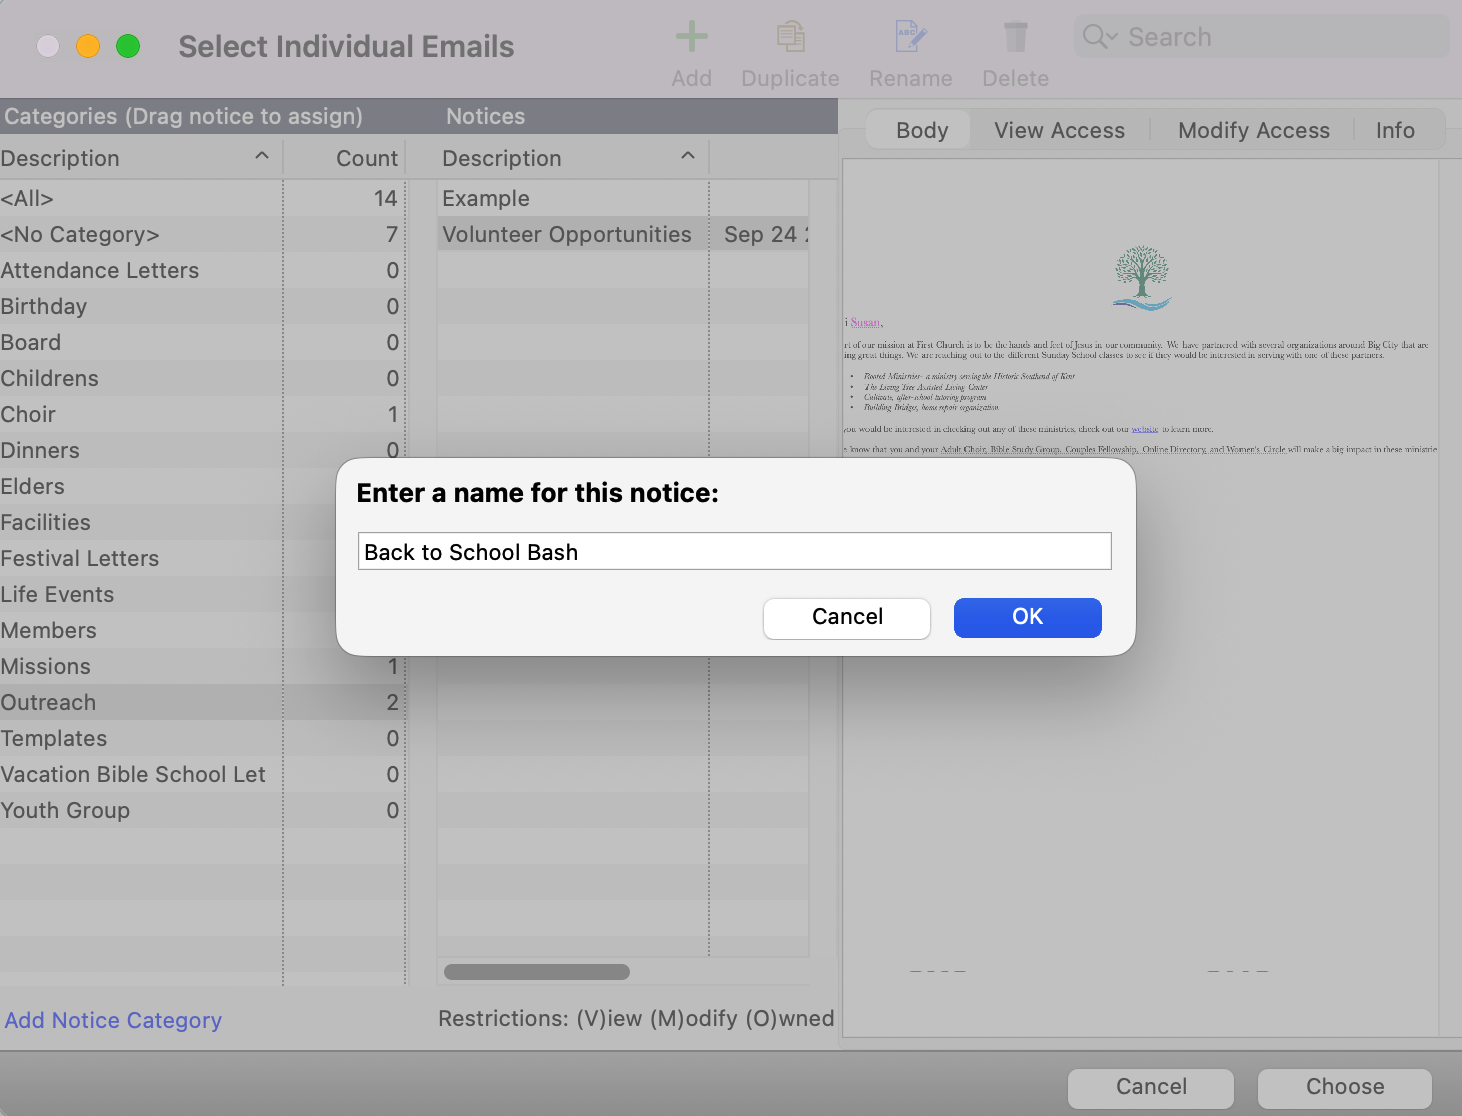
Task: Click the bottom window Cancel button
Action: coord(1151,1087)
